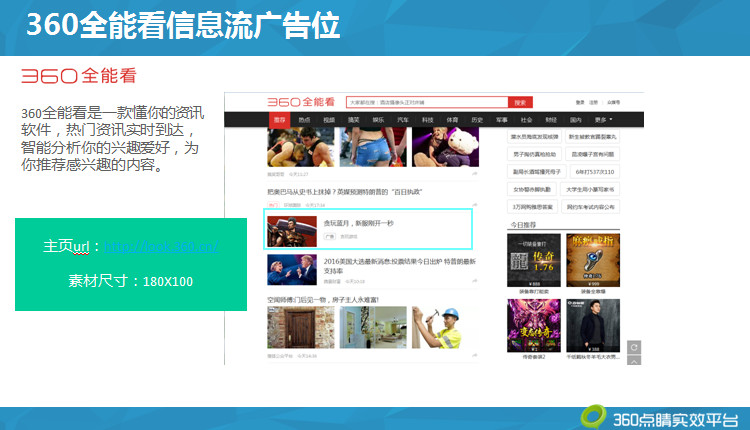Viewport: 750px width, 430px height.
Task: Click the back-to-top arrow icon
Action: click(634, 361)
